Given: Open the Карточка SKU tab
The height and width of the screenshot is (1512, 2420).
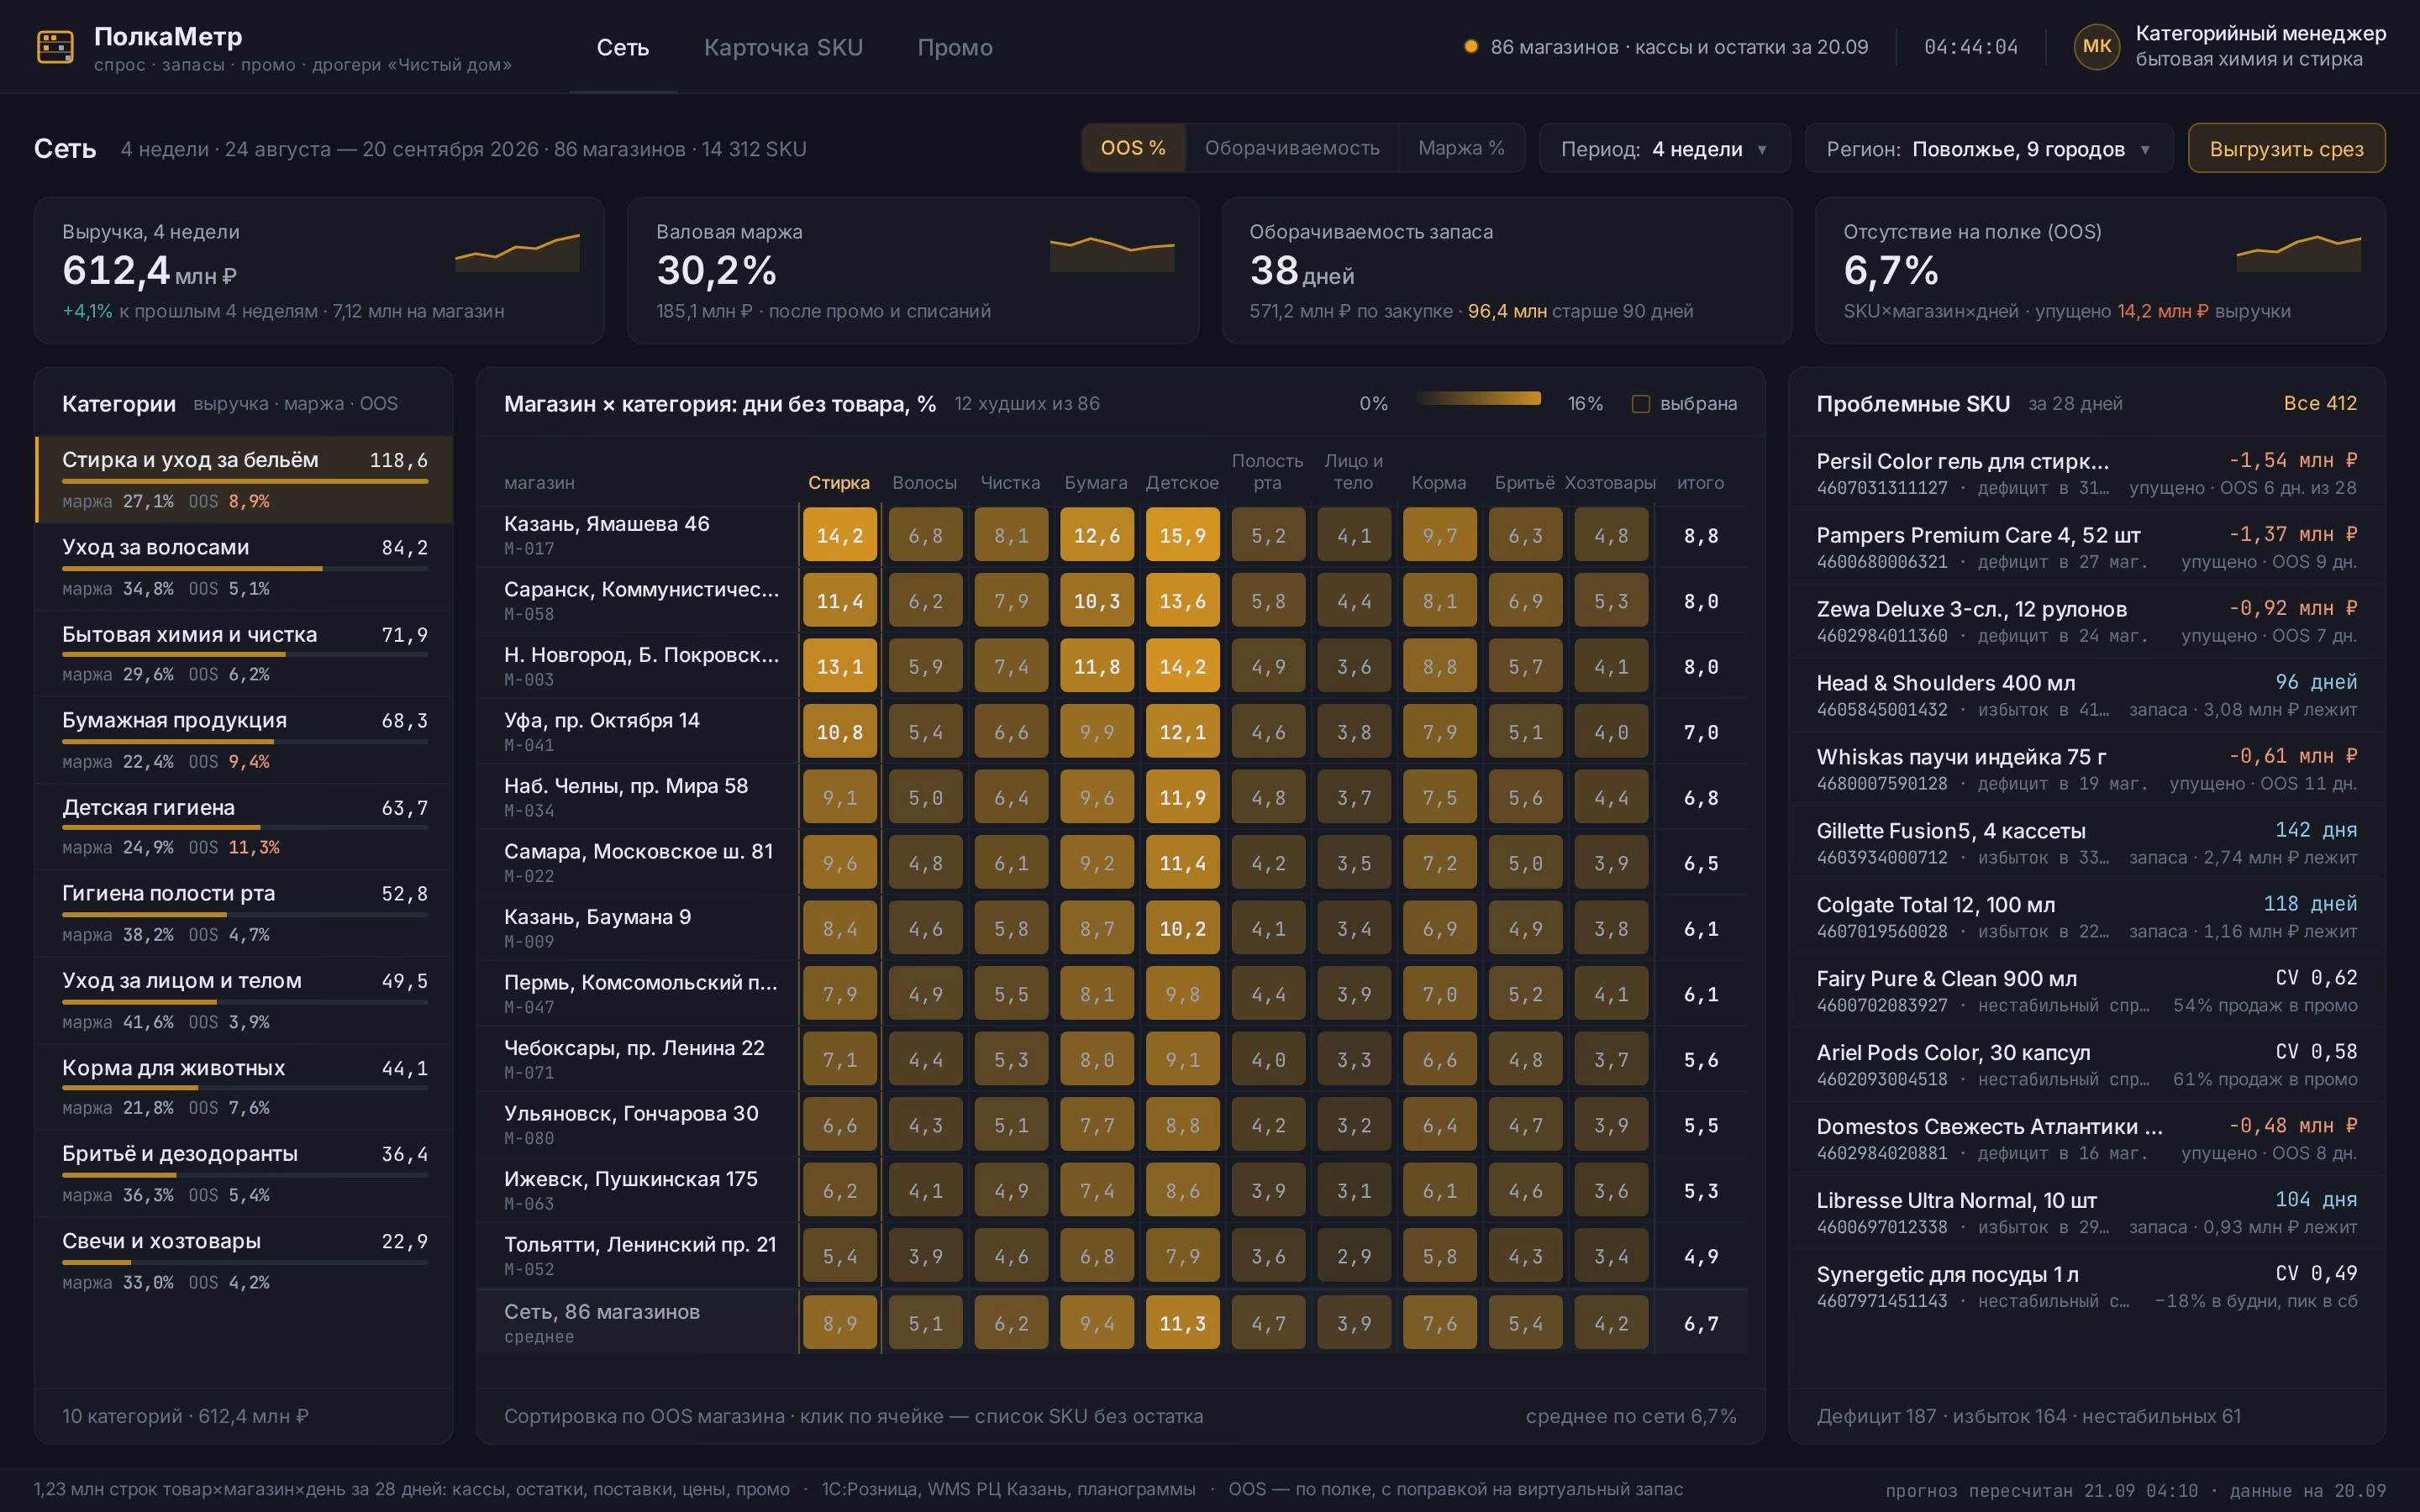Looking at the screenshot, I should coord(783,47).
